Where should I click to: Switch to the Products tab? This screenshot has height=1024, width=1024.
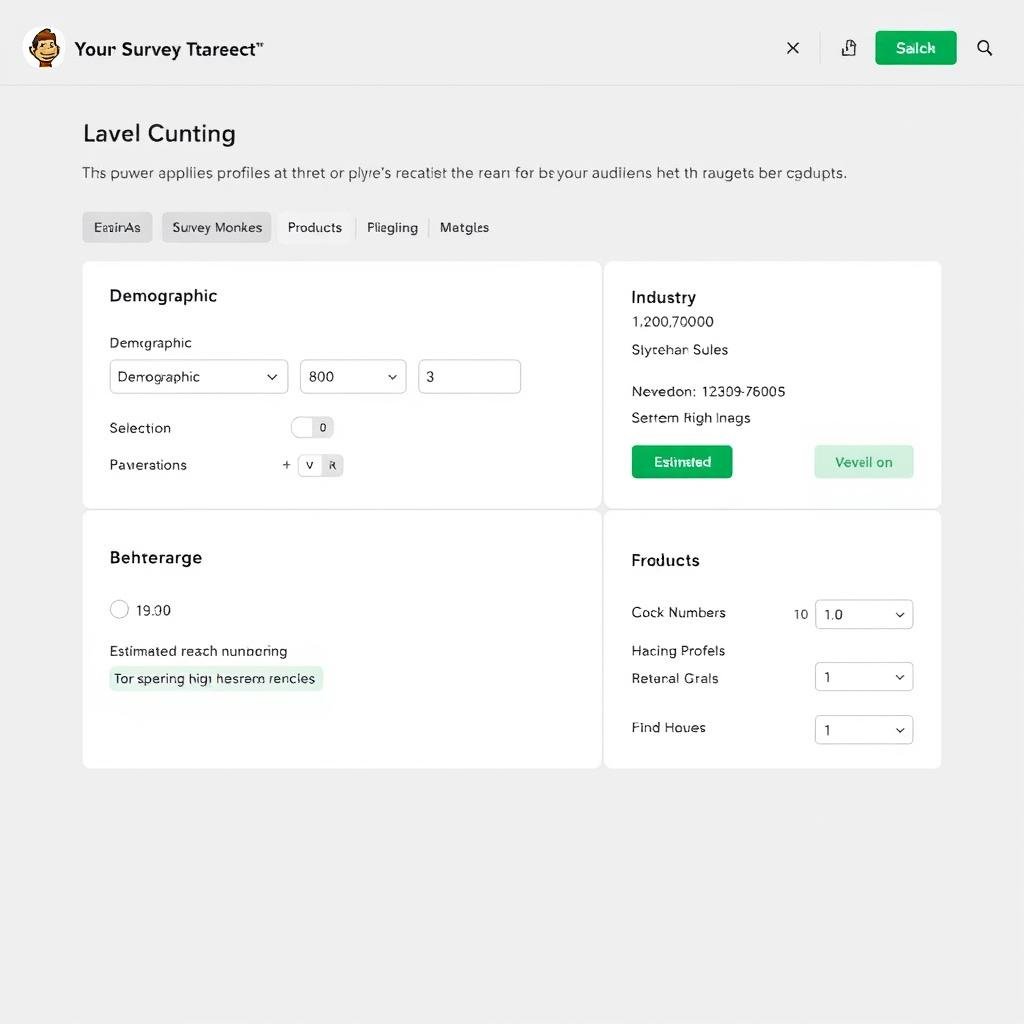314,227
